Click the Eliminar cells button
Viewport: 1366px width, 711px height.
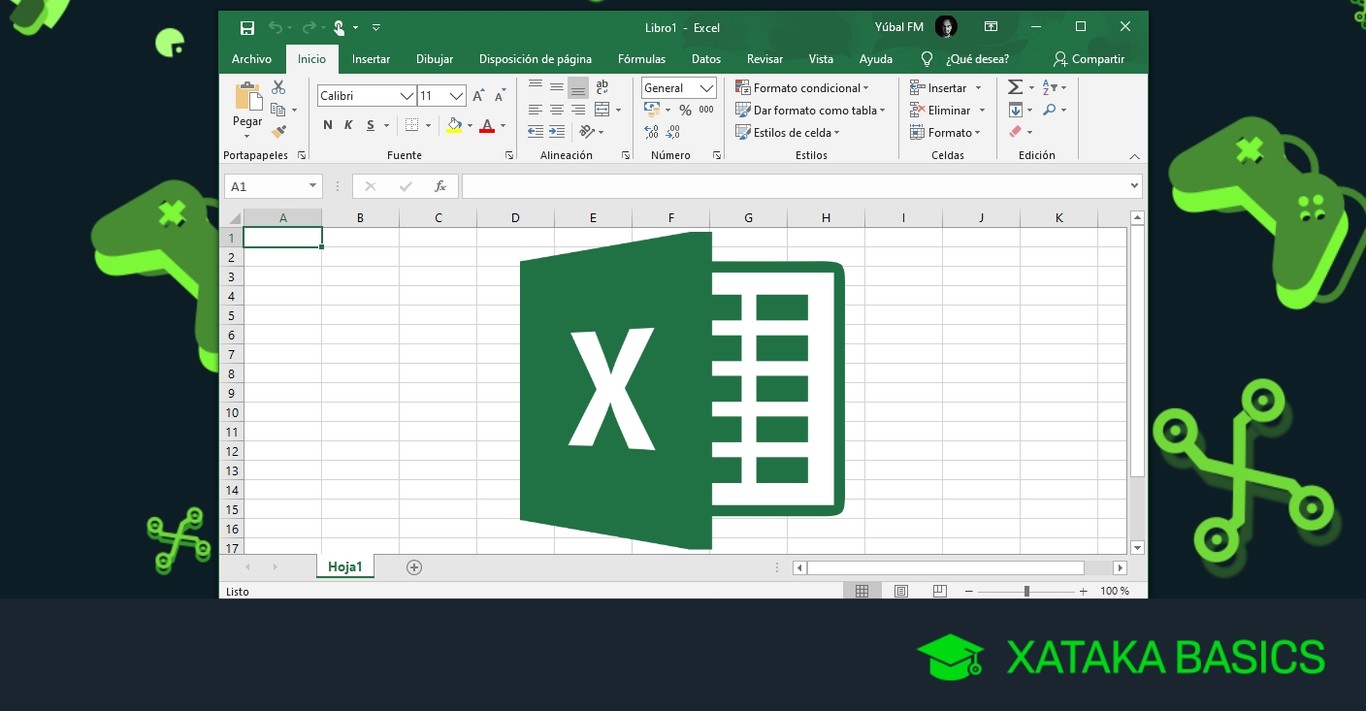click(x=947, y=110)
